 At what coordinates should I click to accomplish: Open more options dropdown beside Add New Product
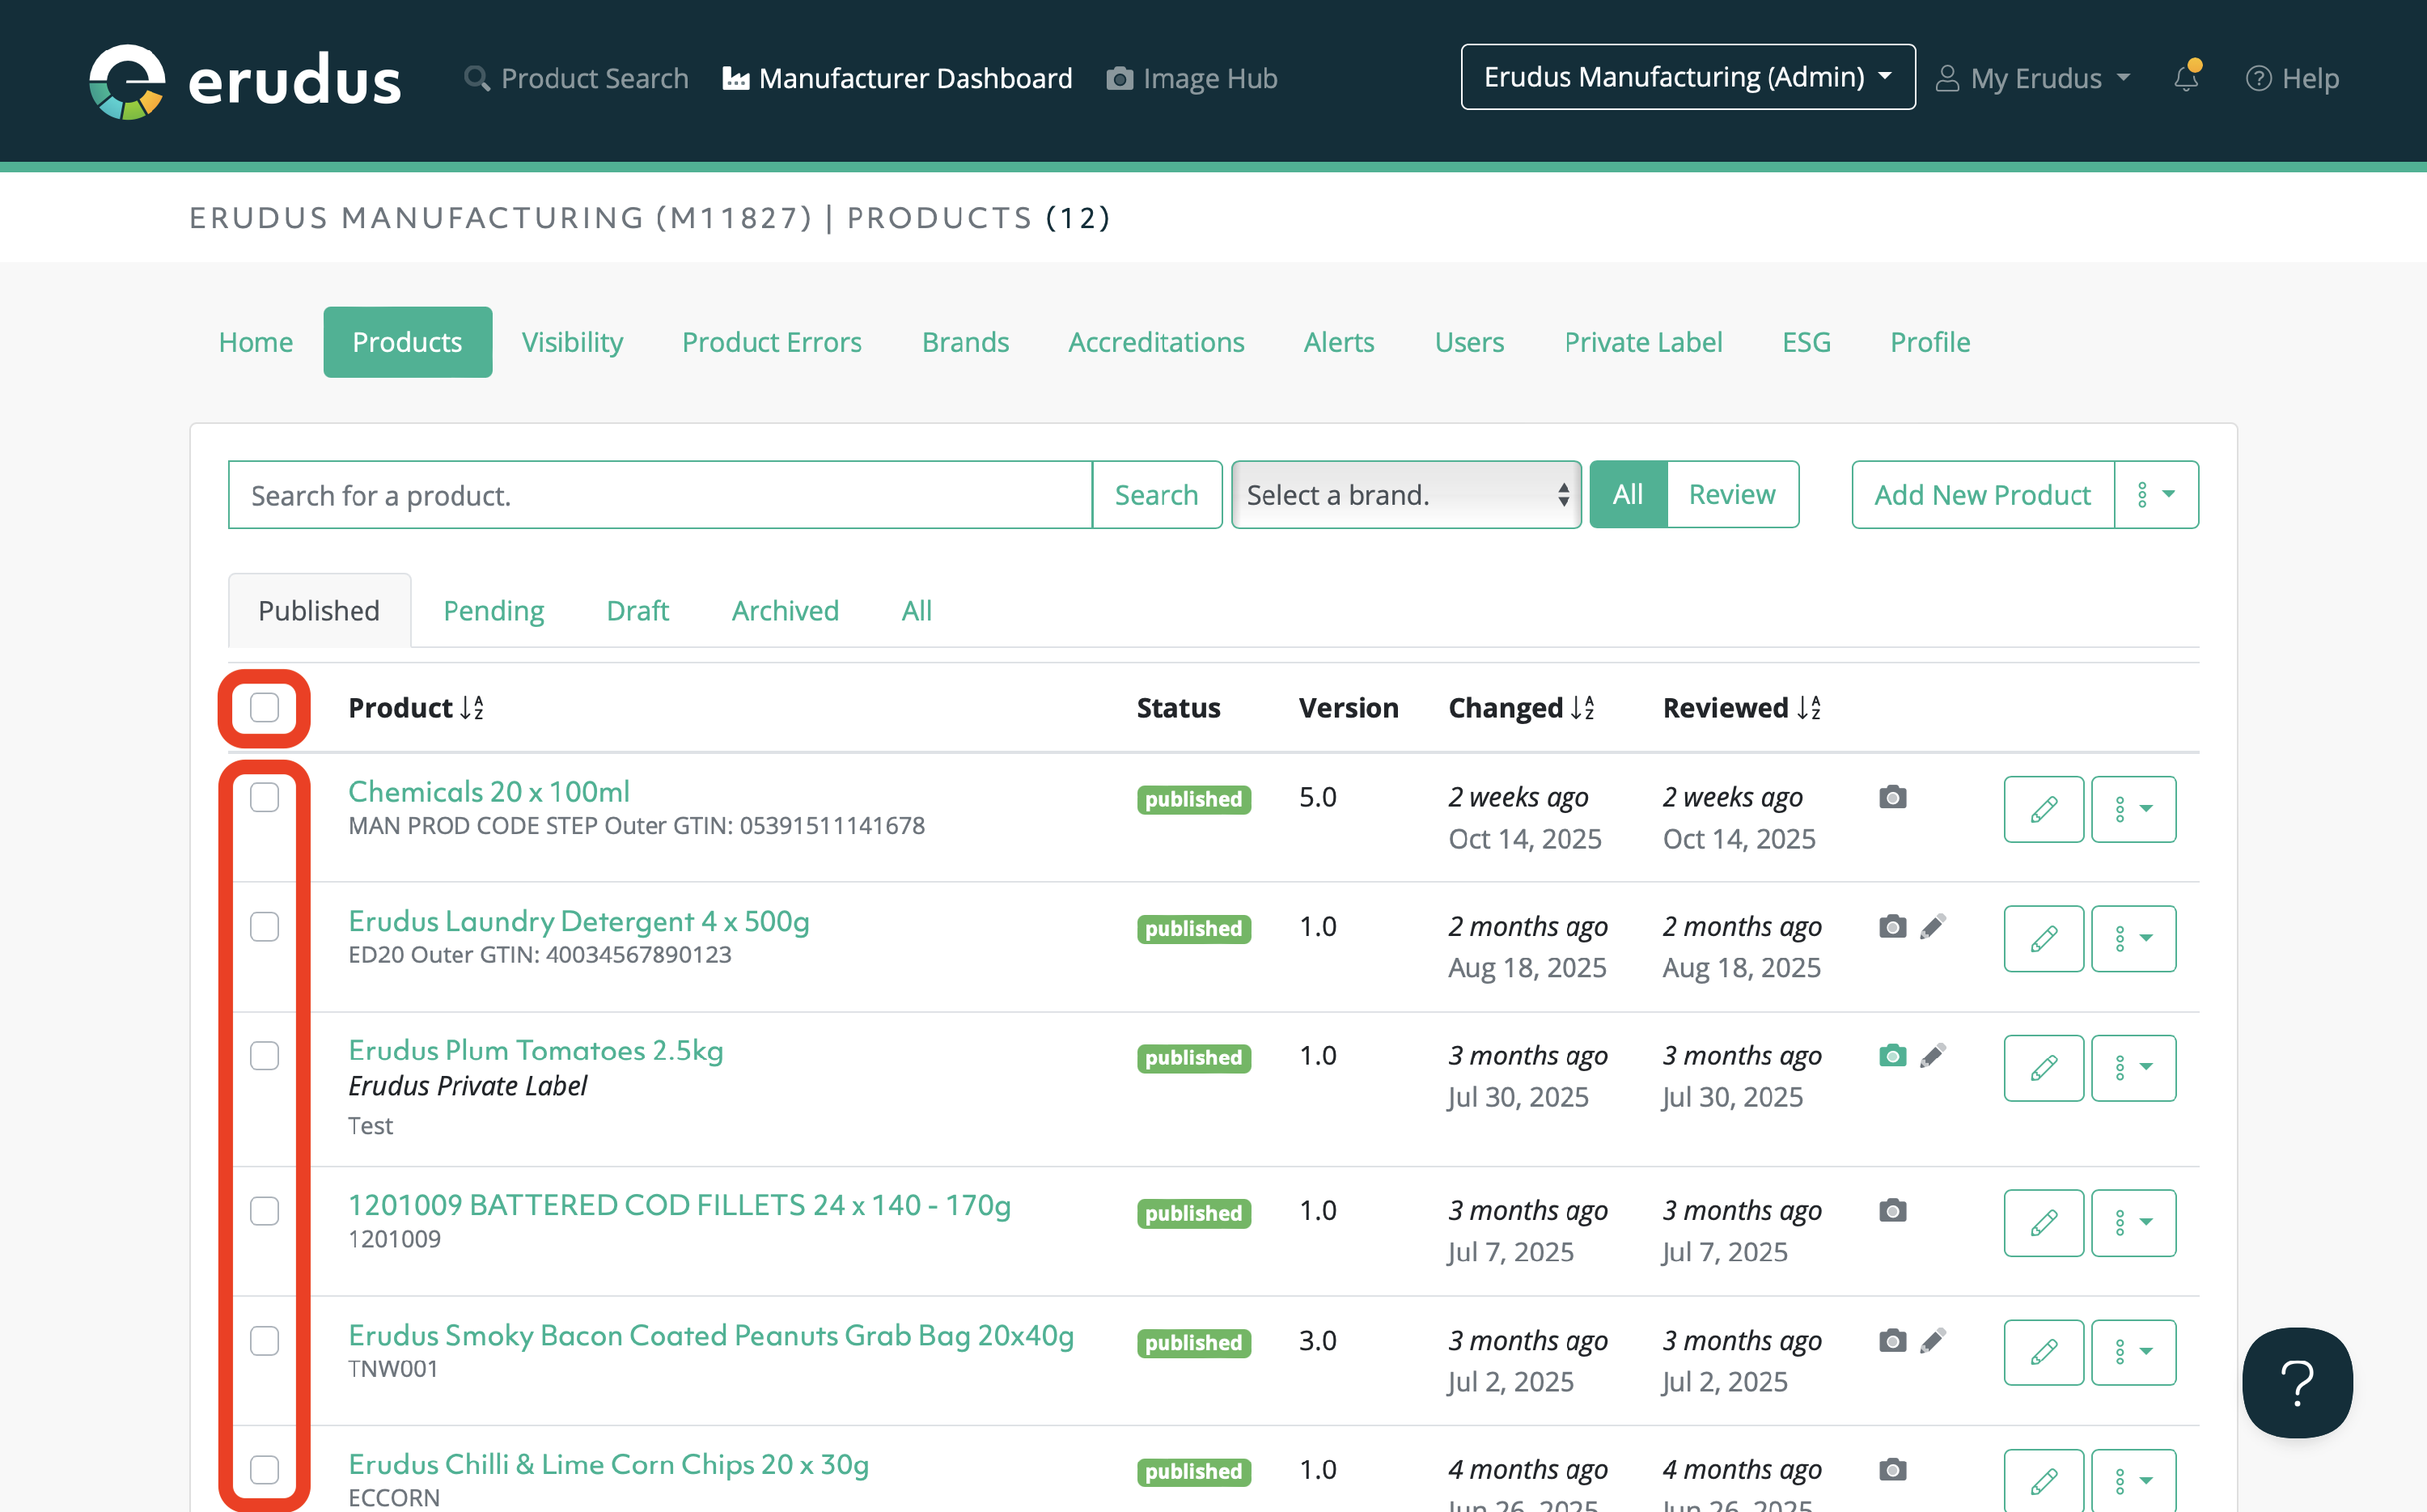coord(2156,494)
